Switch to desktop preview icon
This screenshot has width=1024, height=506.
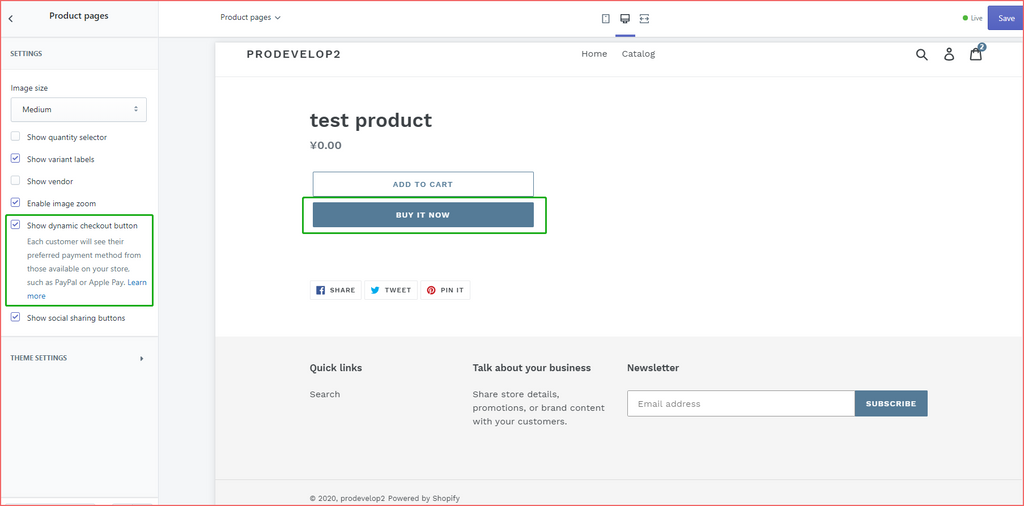click(x=625, y=18)
